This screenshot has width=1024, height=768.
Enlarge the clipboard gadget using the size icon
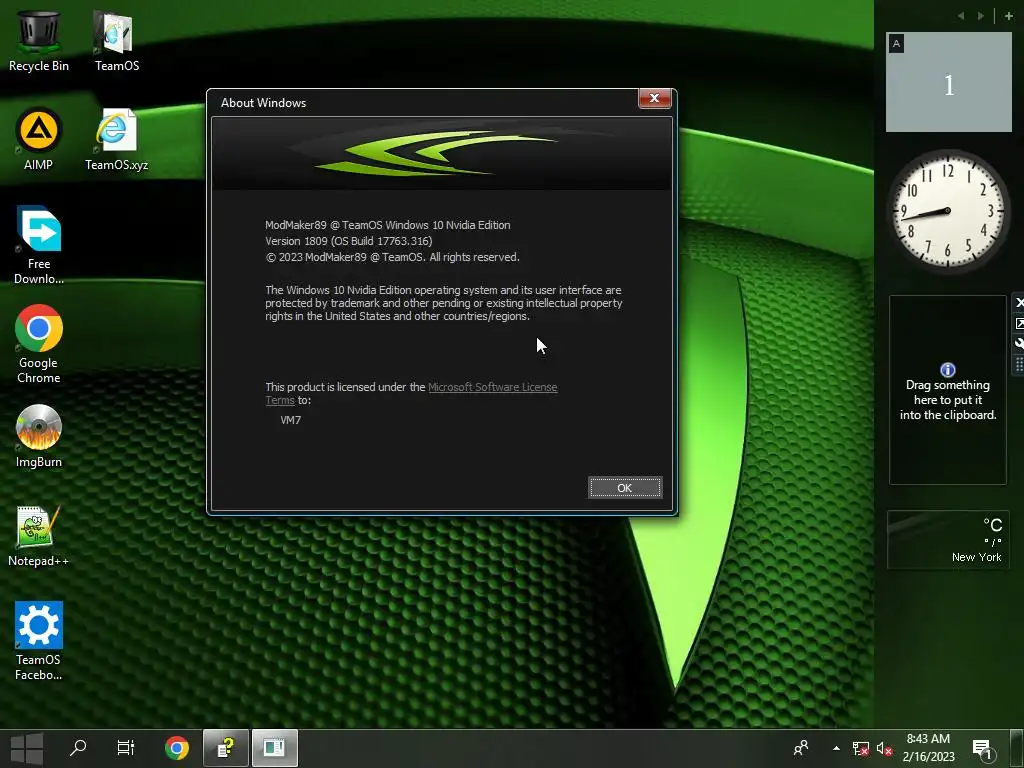(1019, 323)
